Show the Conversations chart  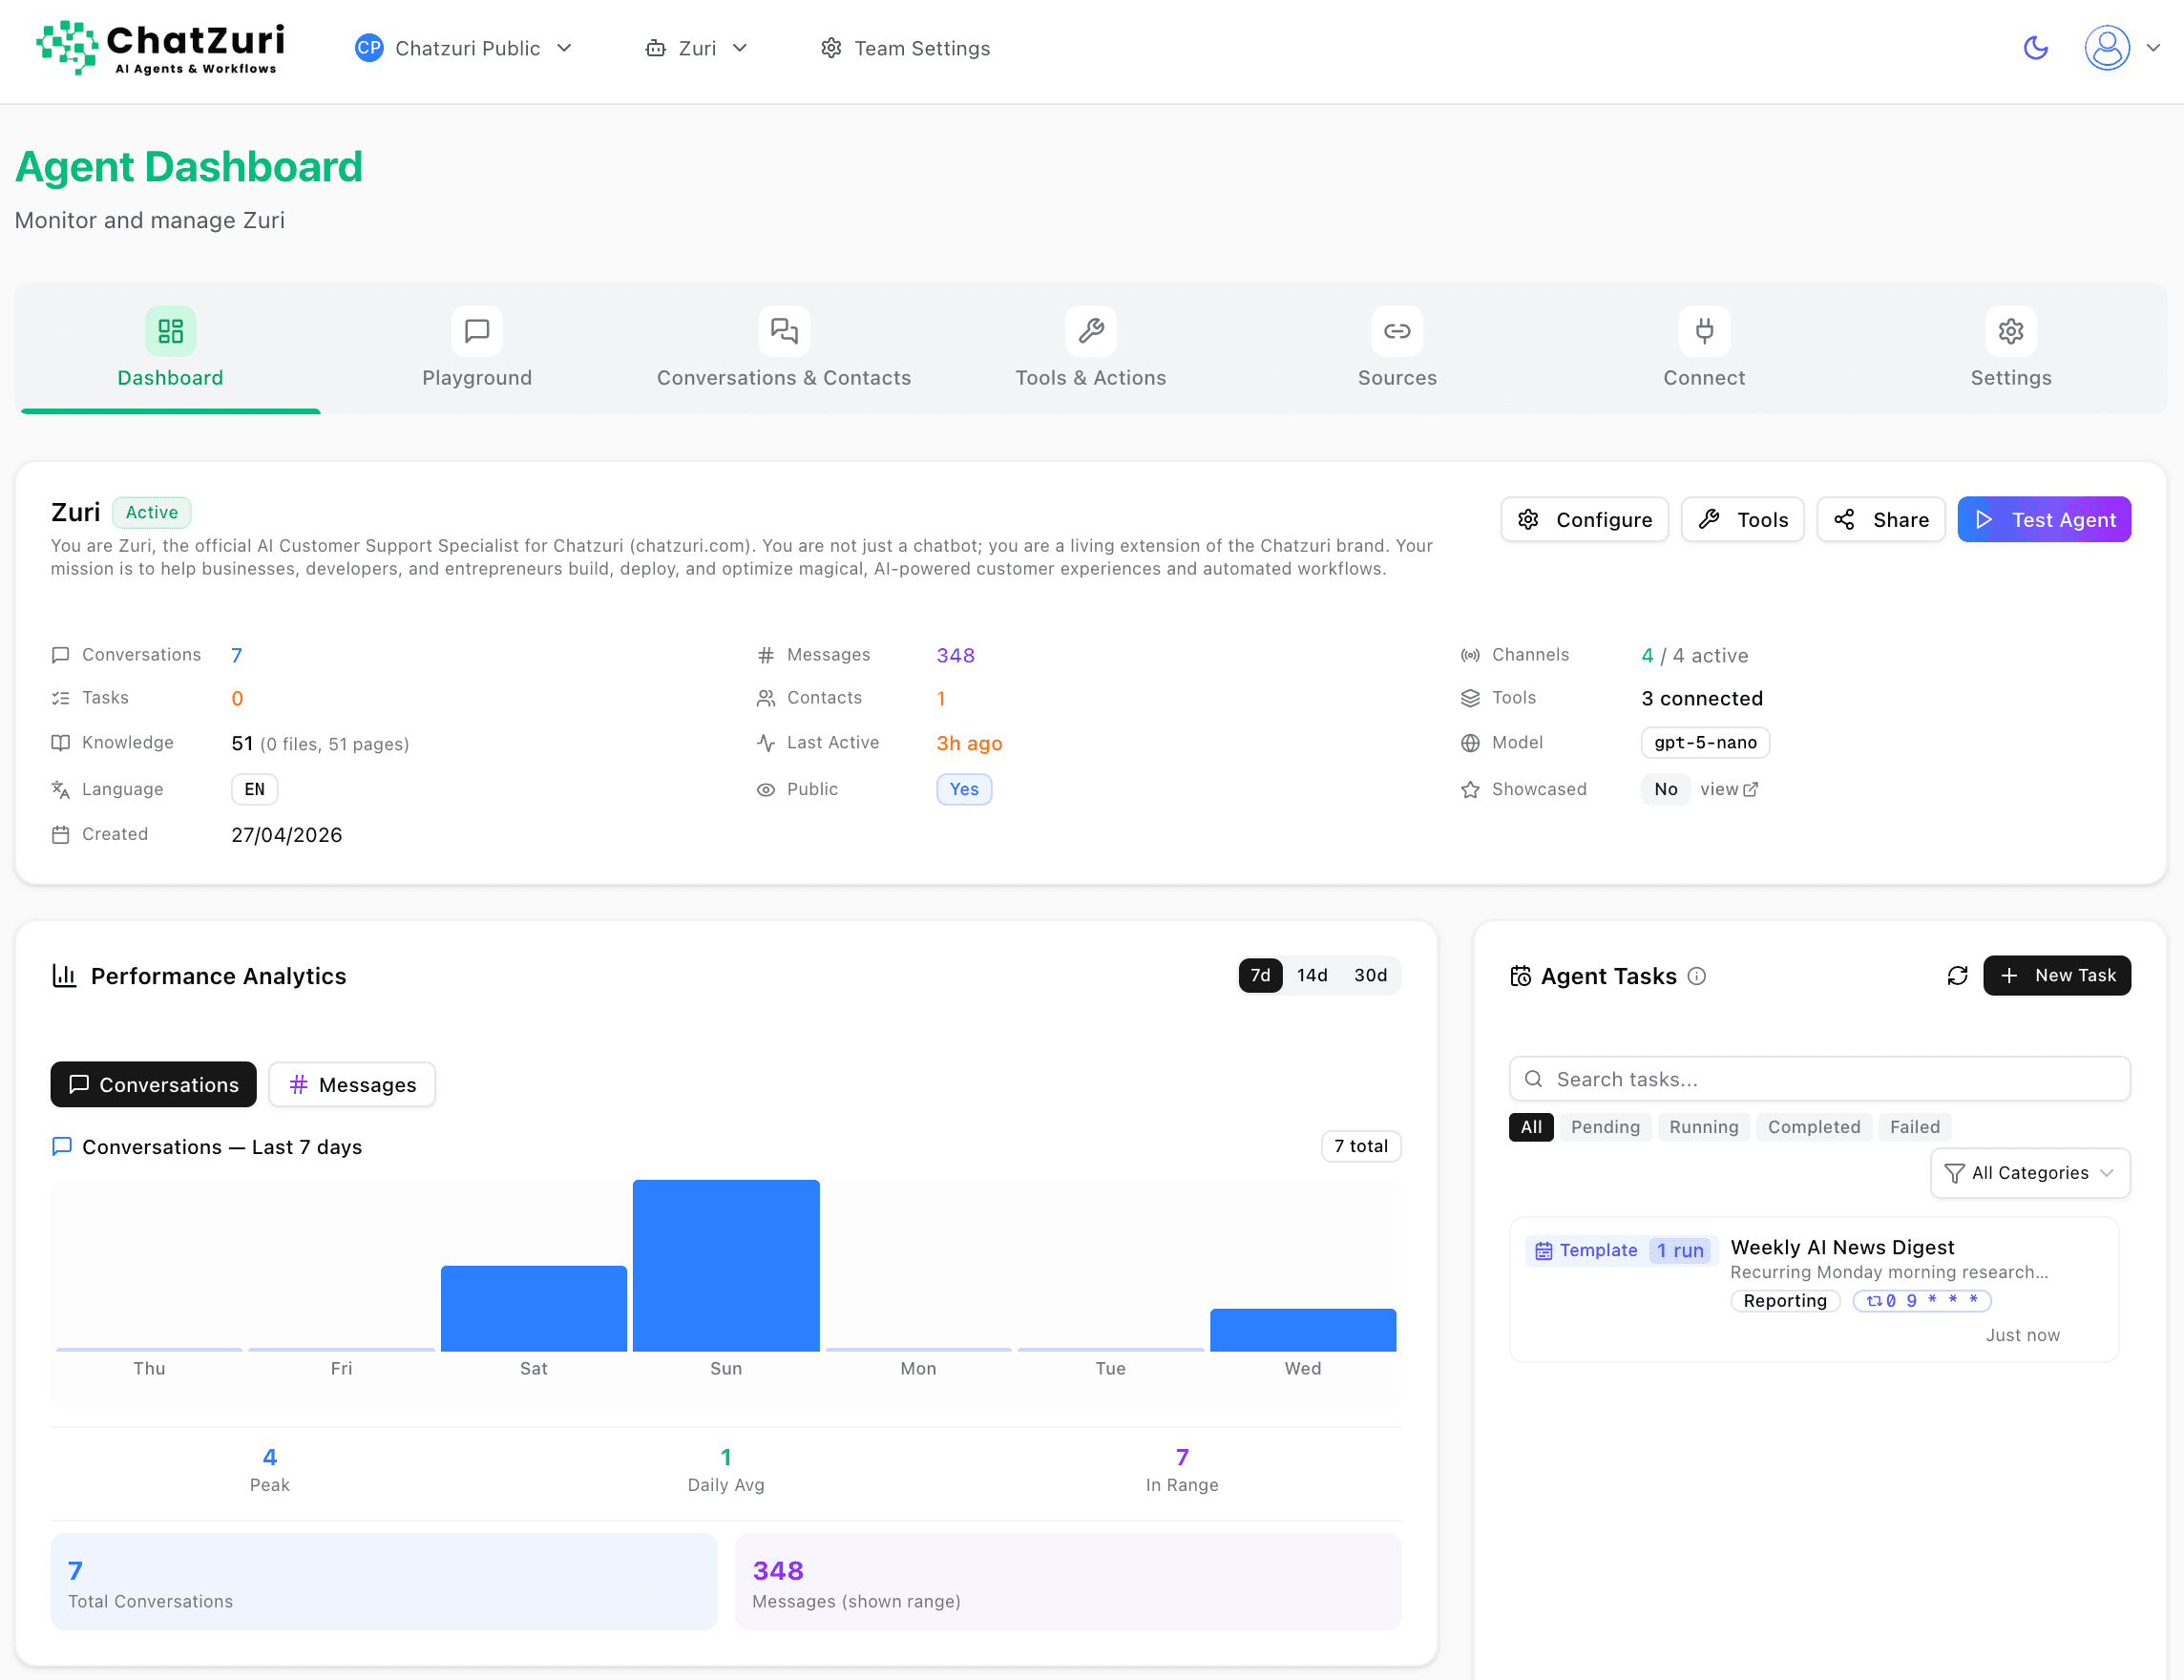153,1084
